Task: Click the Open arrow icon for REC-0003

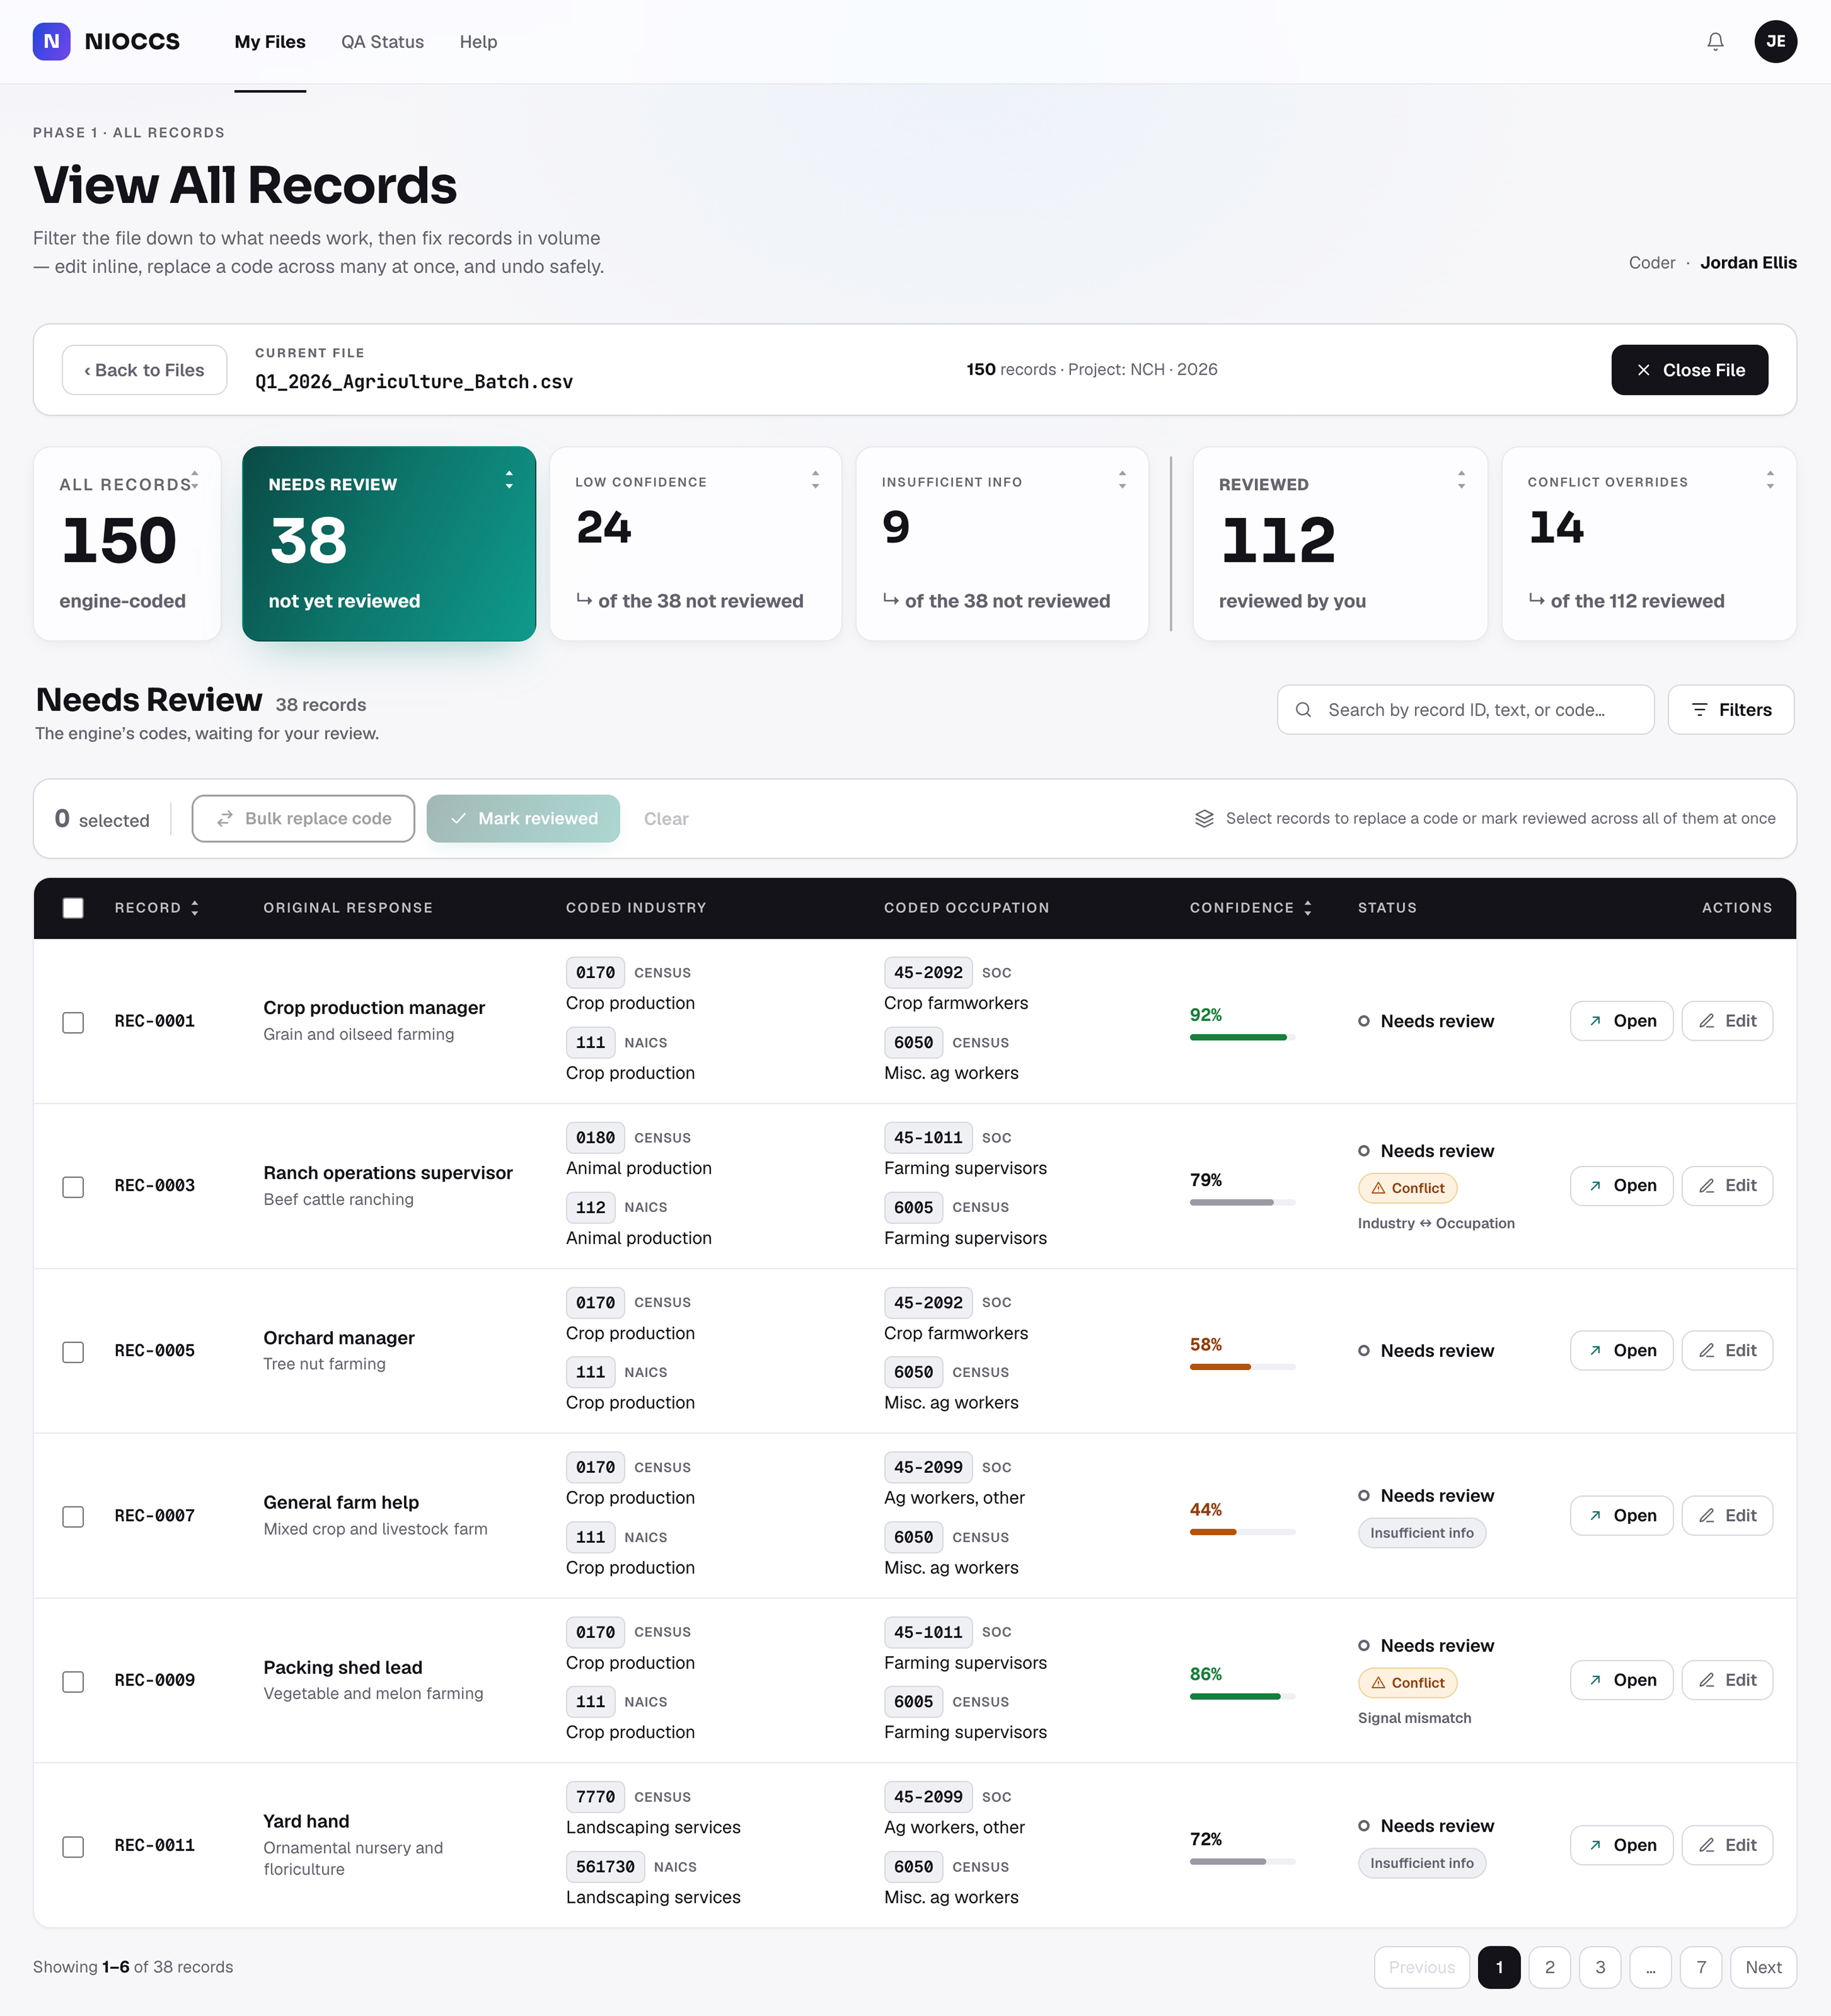Action: pyautogui.click(x=1595, y=1186)
